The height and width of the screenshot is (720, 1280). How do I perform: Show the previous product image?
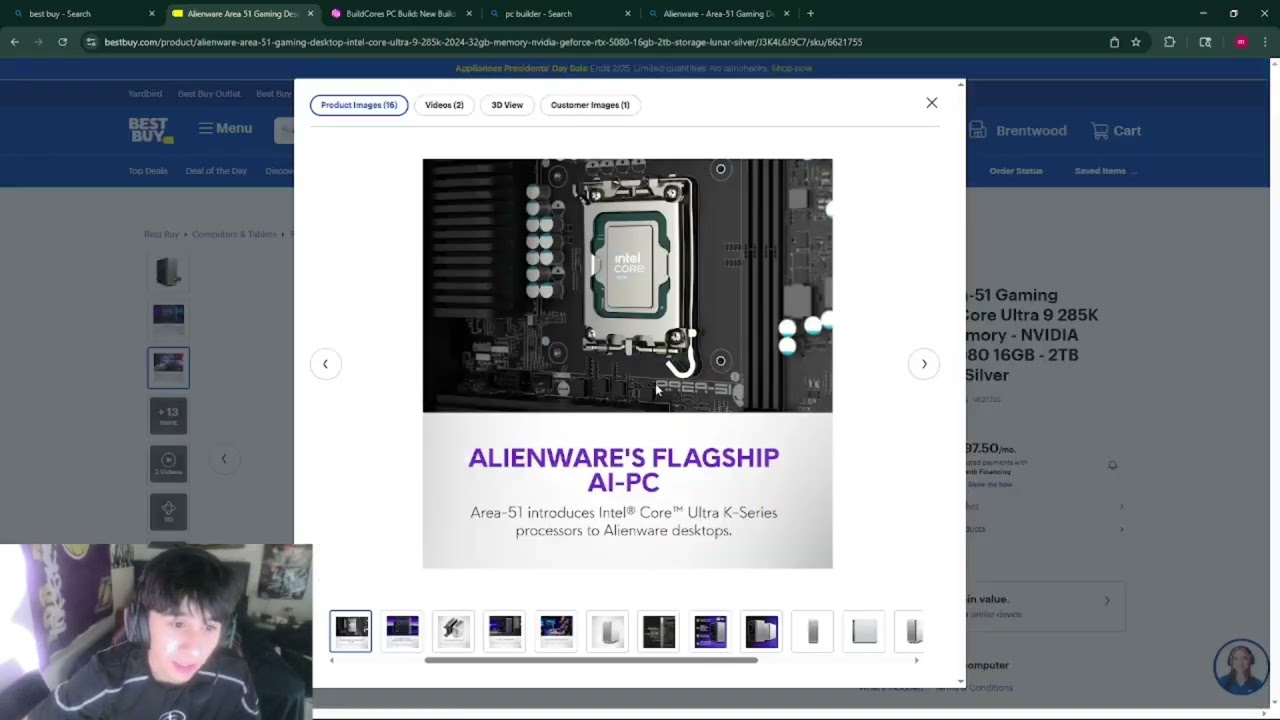(325, 364)
